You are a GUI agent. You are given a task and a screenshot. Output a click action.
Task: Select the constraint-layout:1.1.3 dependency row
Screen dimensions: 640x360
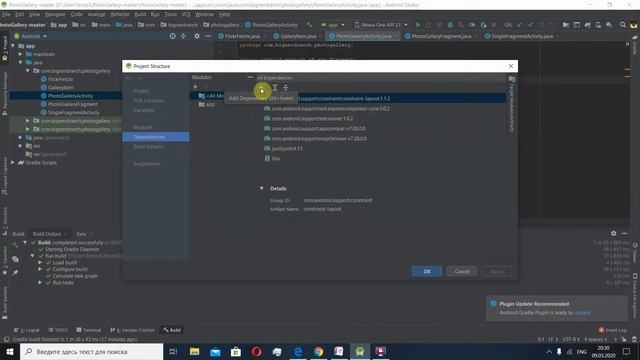pos(382,98)
